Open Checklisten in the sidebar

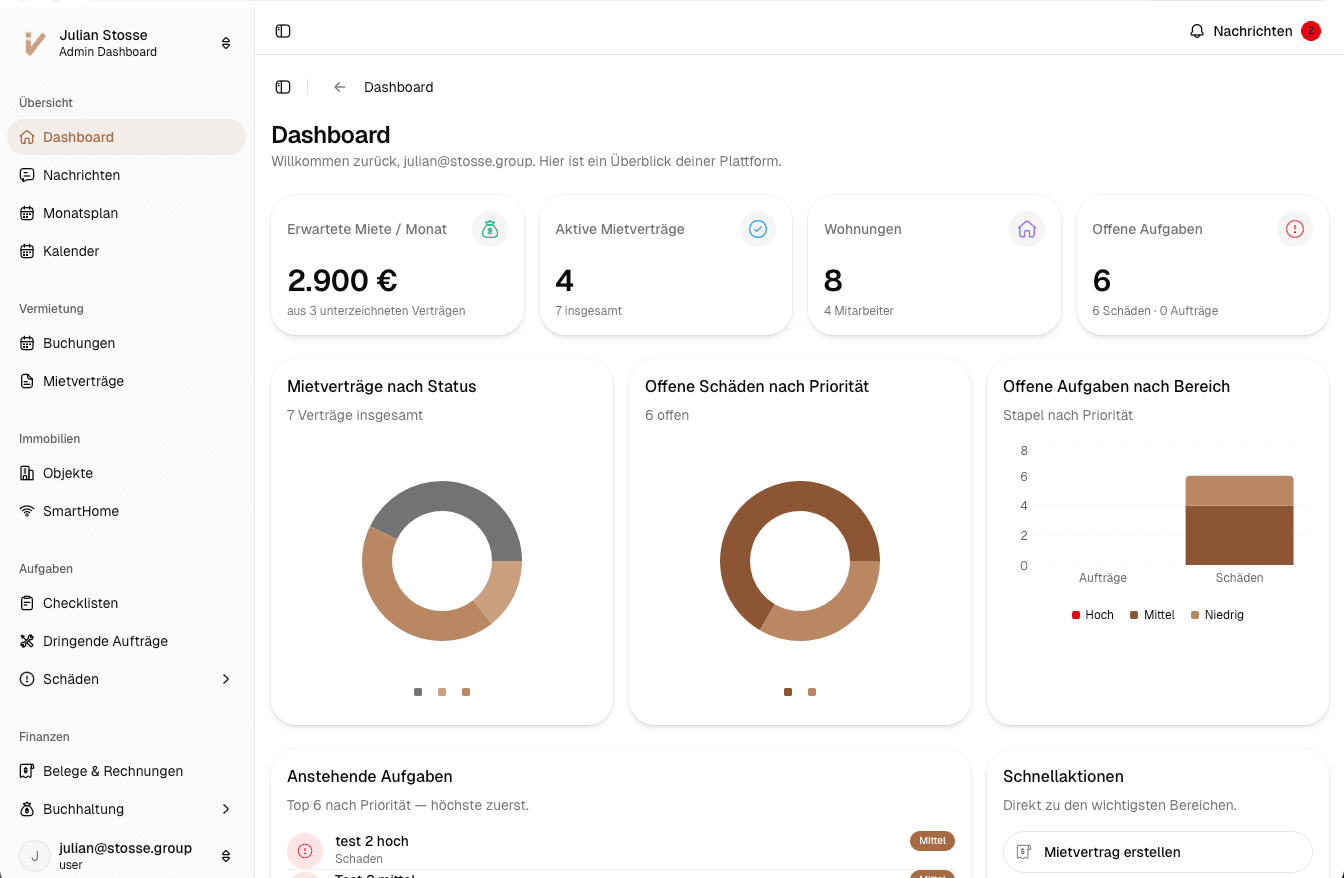tap(126, 603)
